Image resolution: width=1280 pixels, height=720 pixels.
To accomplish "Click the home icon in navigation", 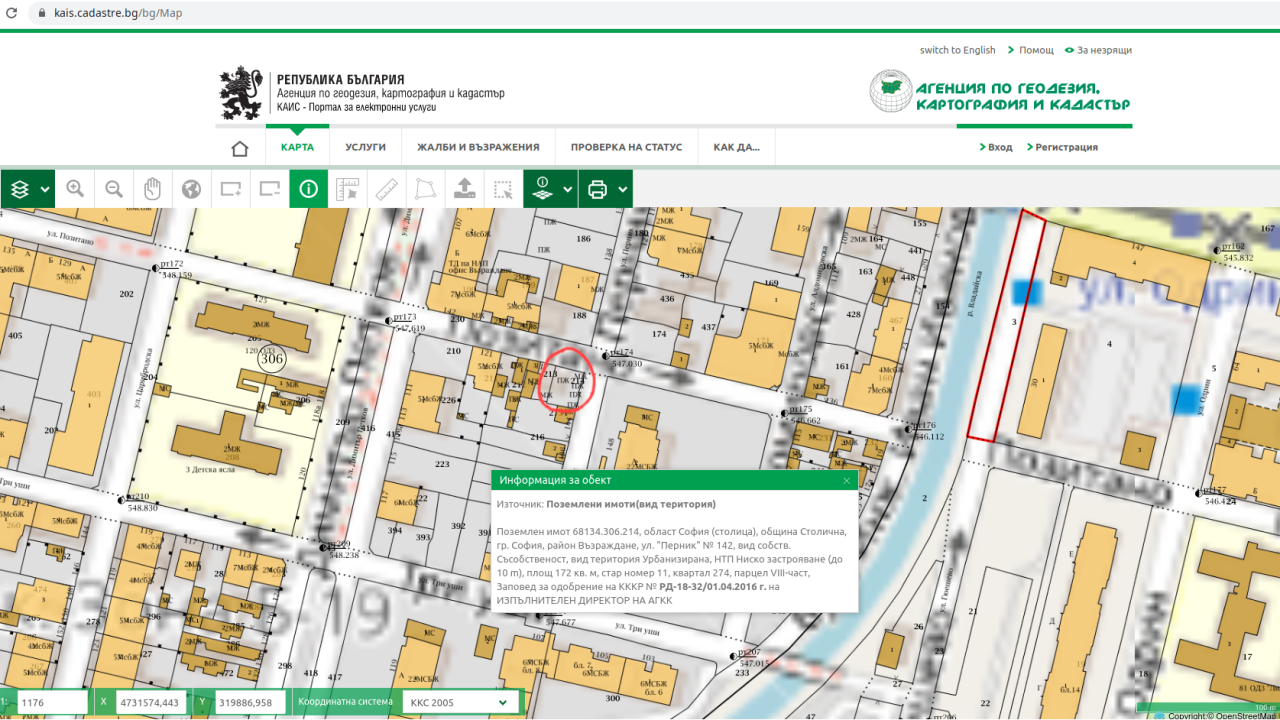I will pos(240,148).
